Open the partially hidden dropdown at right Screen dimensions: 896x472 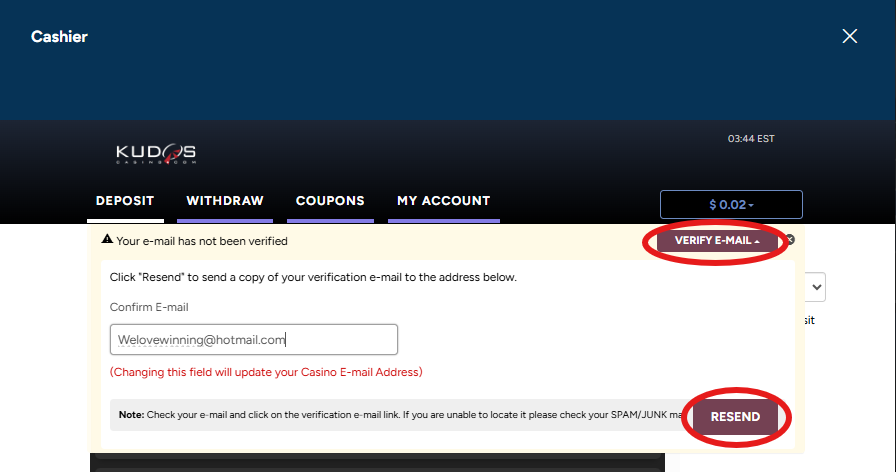click(x=815, y=288)
